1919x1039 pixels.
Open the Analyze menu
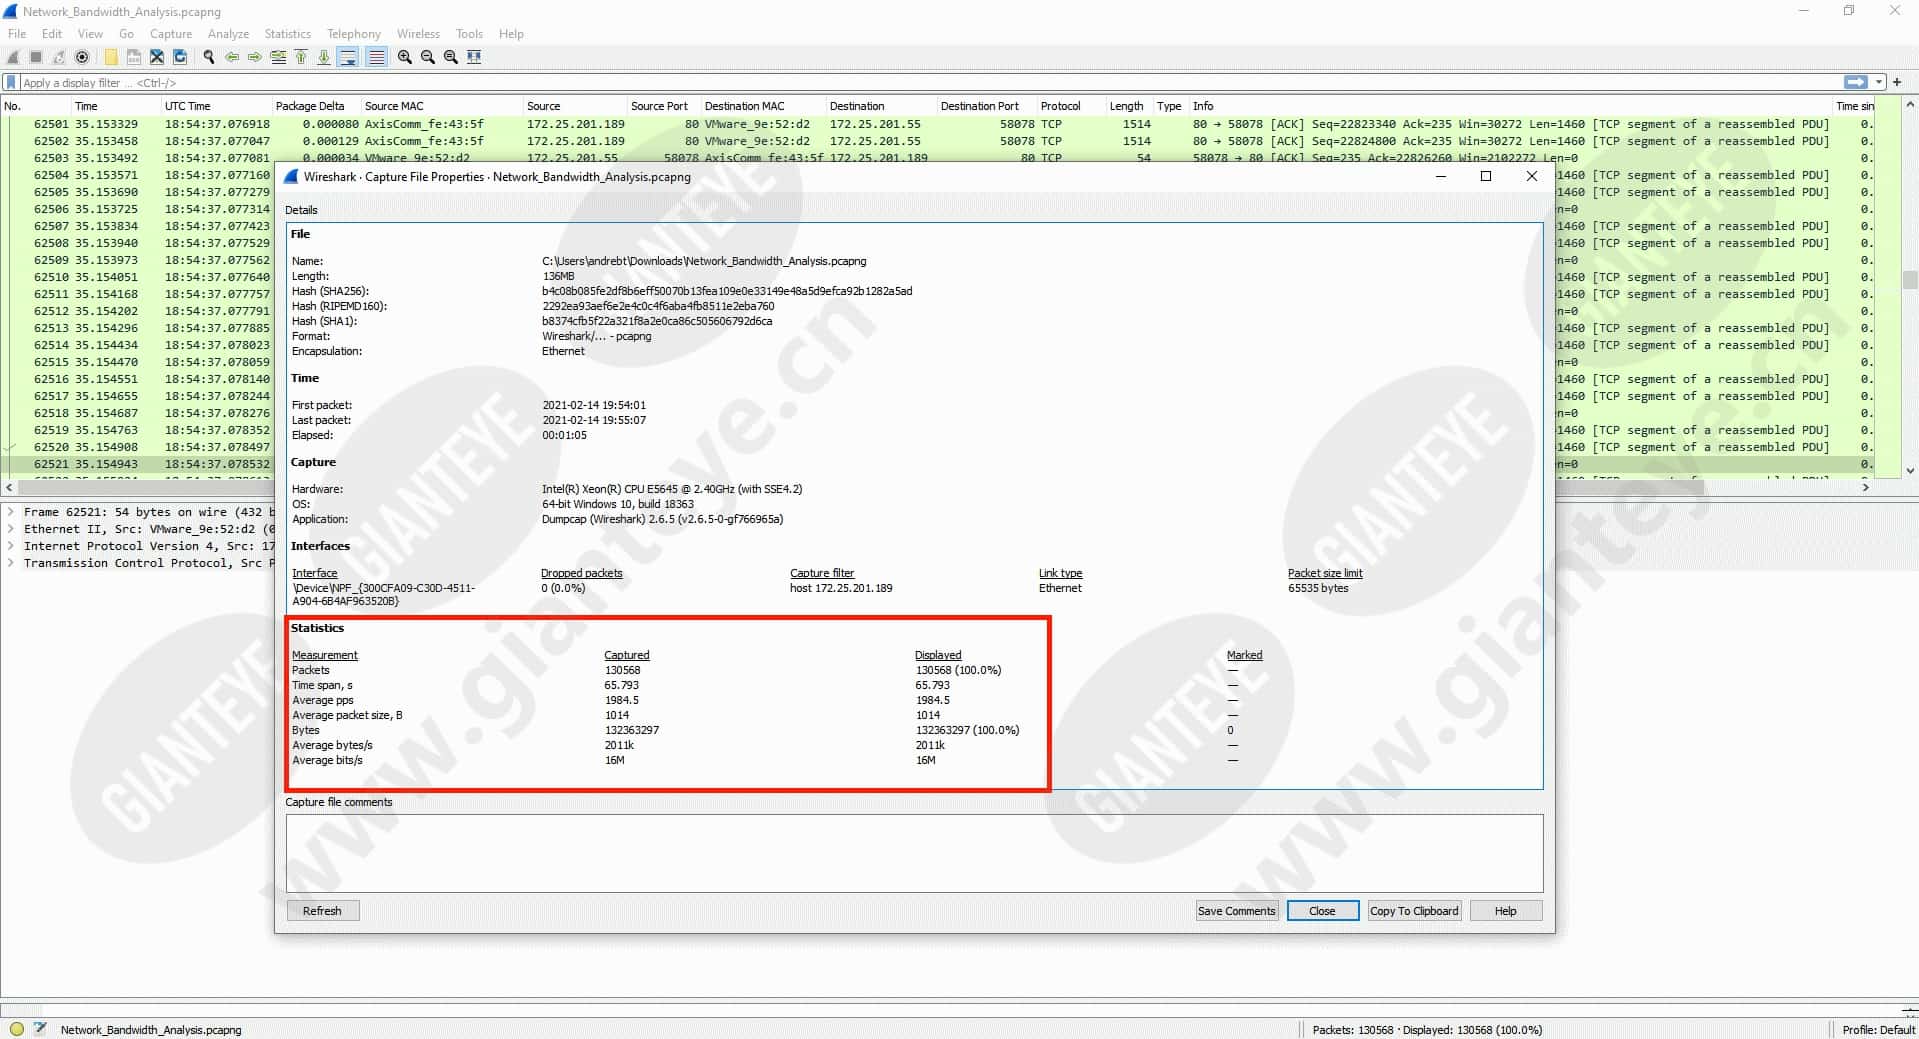coord(228,33)
